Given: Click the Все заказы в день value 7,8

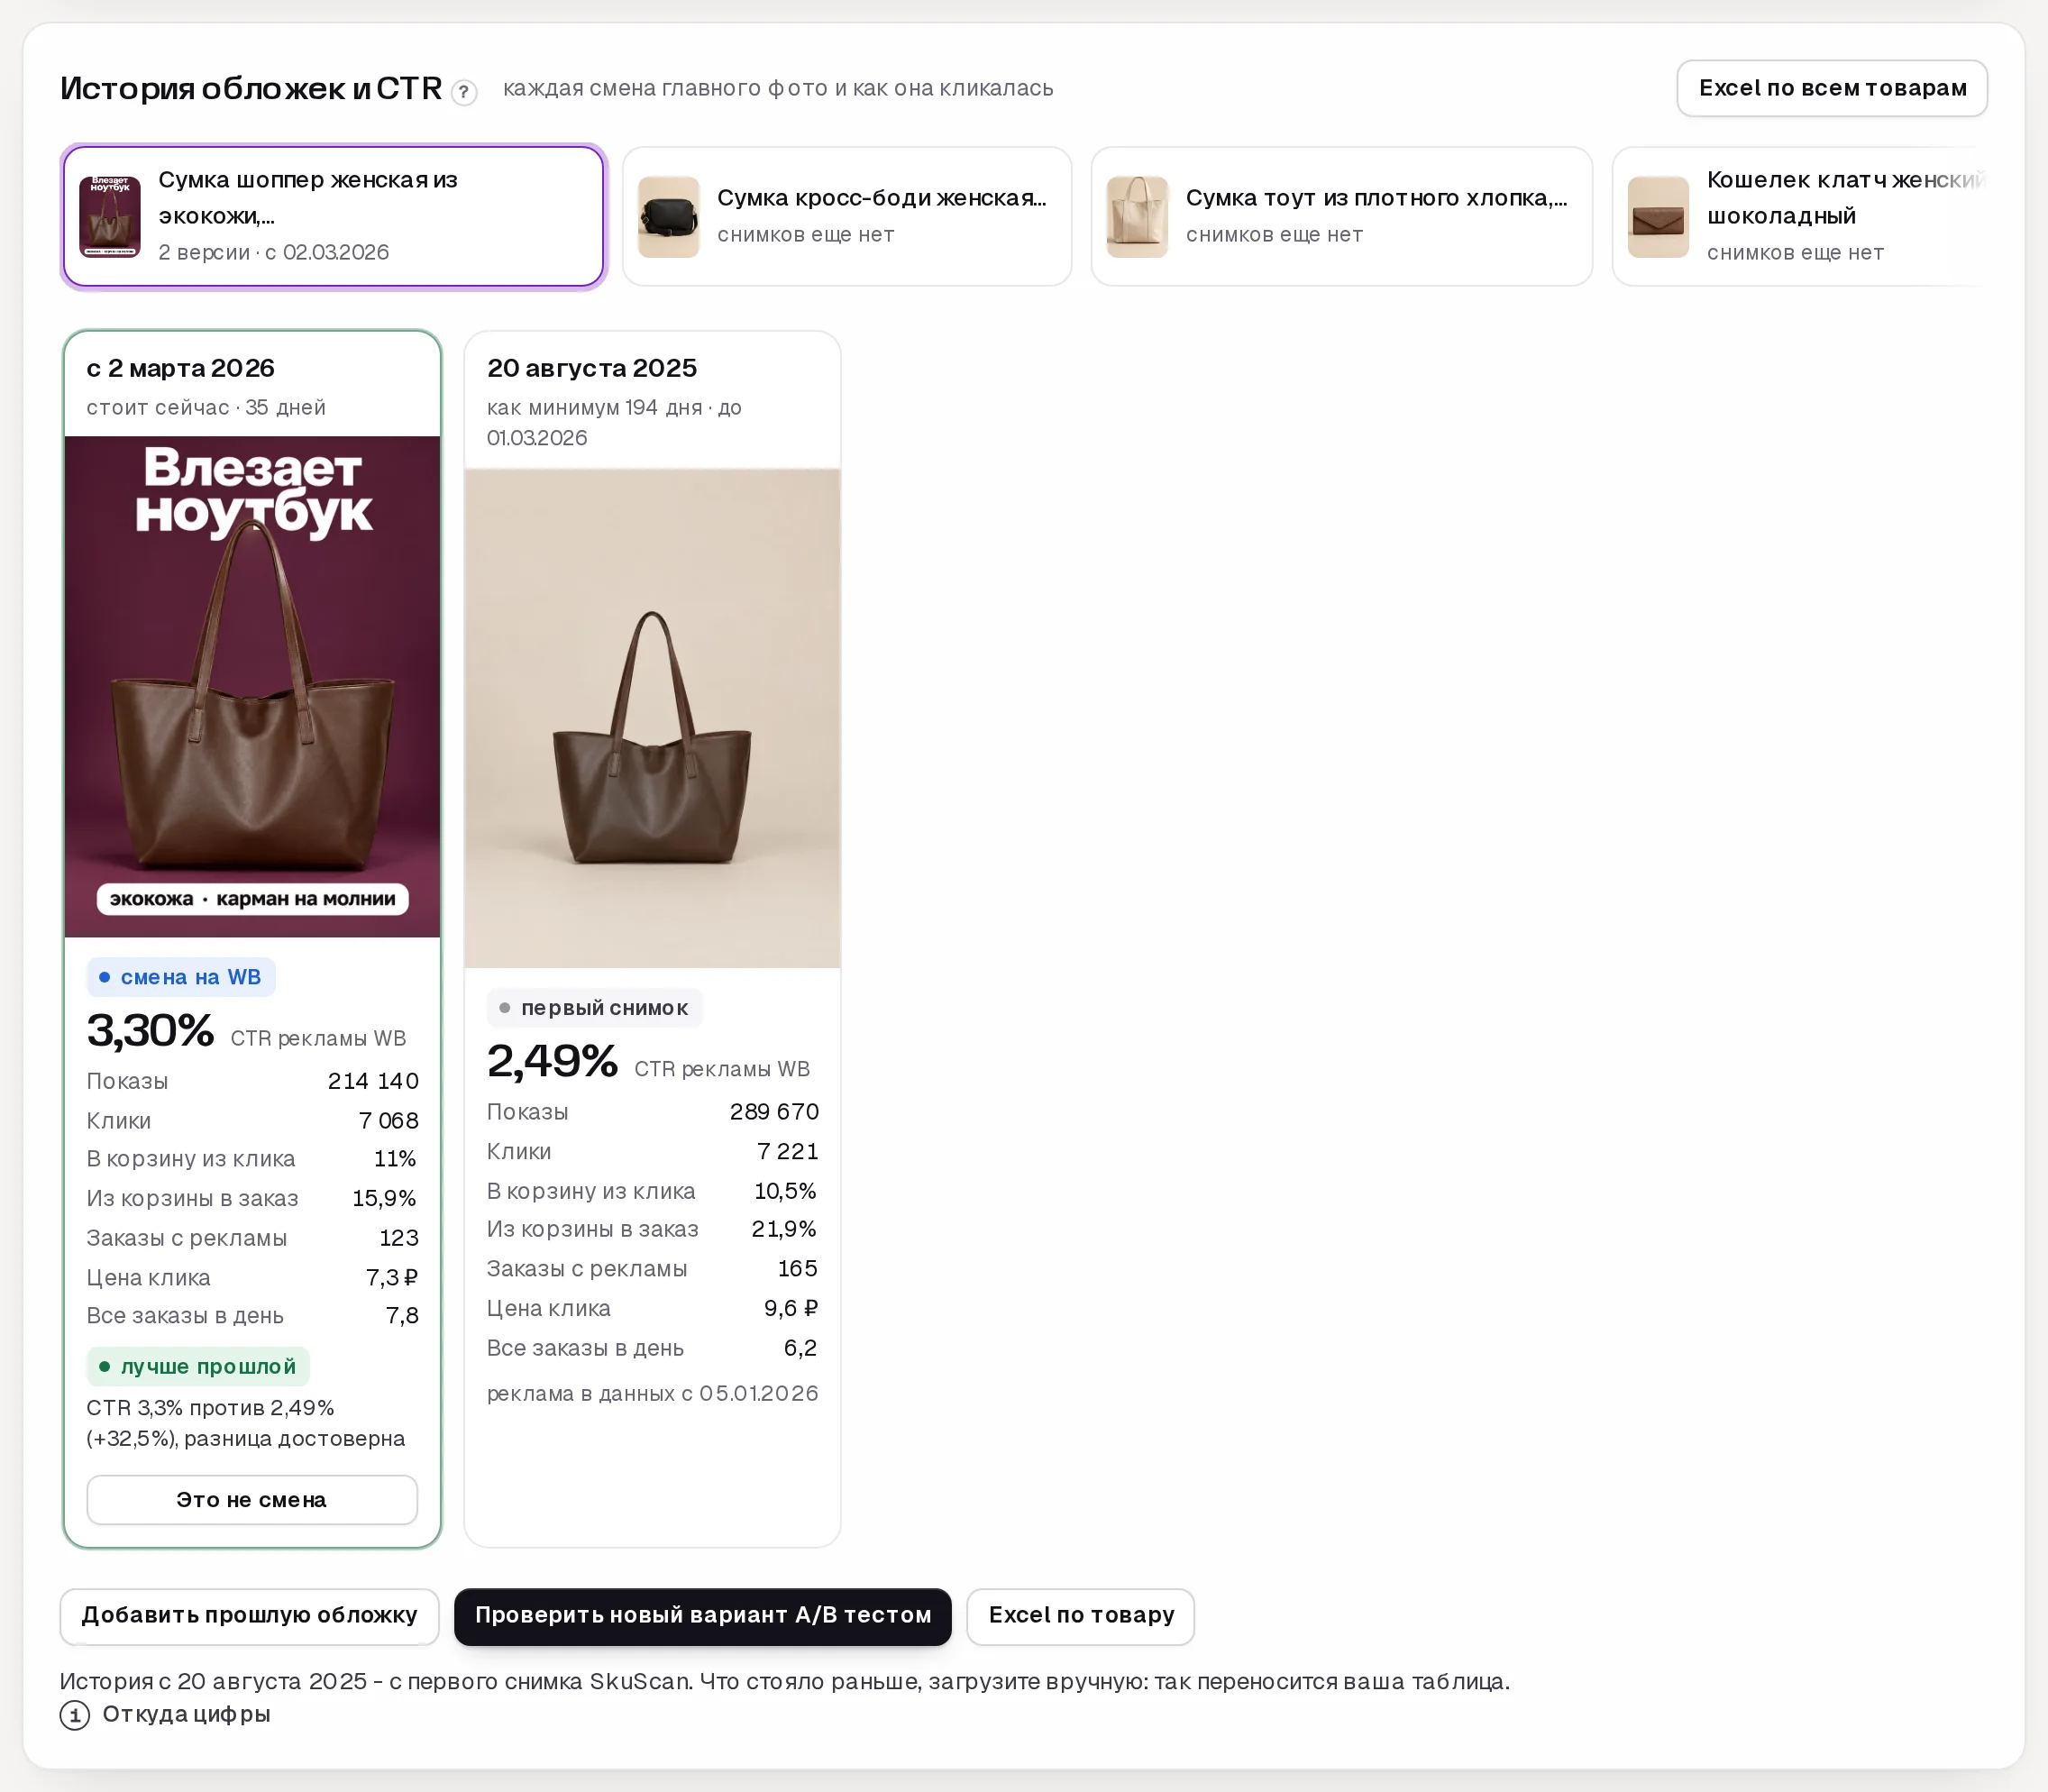Looking at the screenshot, I should (x=402, y=1316).
